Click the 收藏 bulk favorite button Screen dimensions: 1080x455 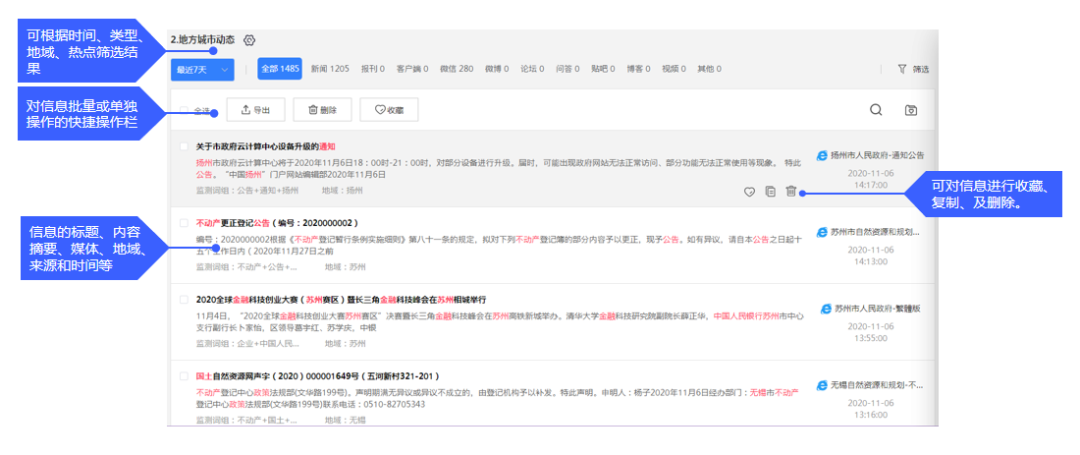(x=388, y=110)
